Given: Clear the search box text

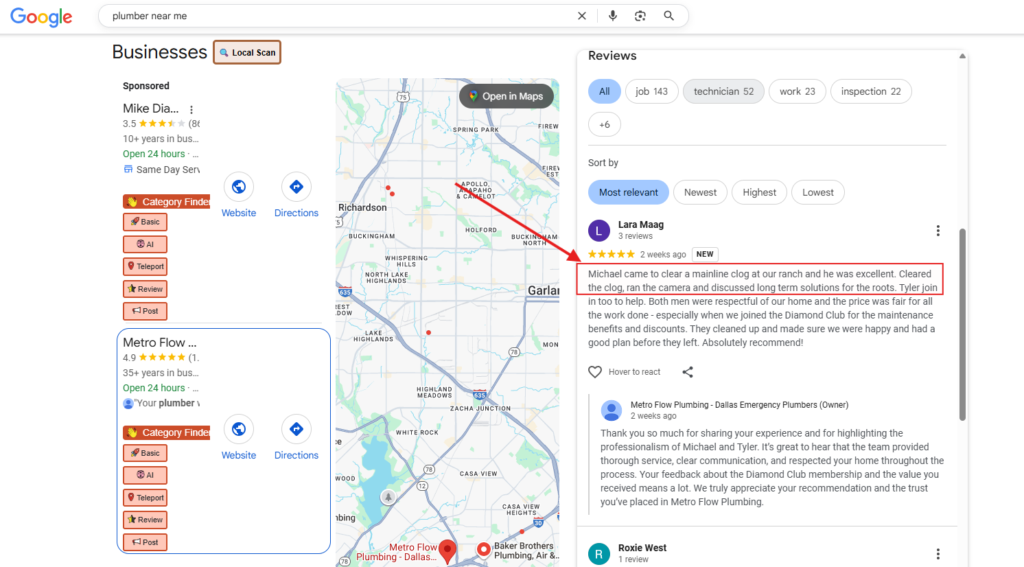Looking at the screenshot, I should pyautogui.click(x=582, y=16).
